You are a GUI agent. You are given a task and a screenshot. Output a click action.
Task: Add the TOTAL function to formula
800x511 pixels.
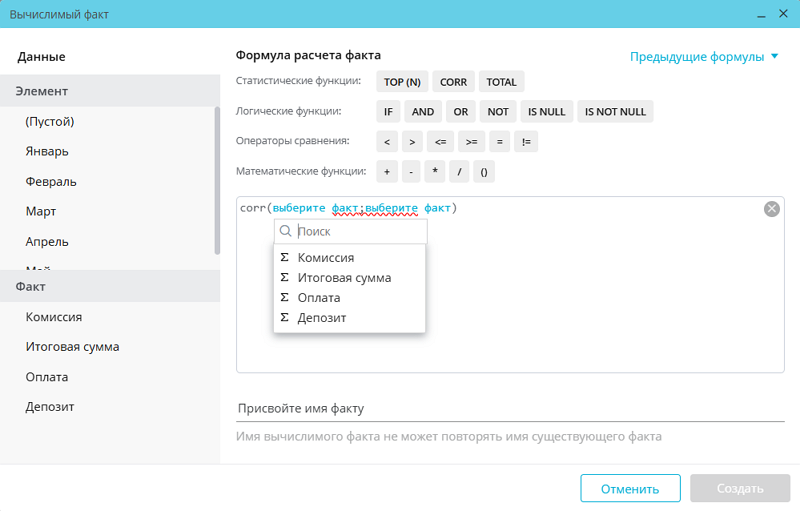tap(501, 82)
